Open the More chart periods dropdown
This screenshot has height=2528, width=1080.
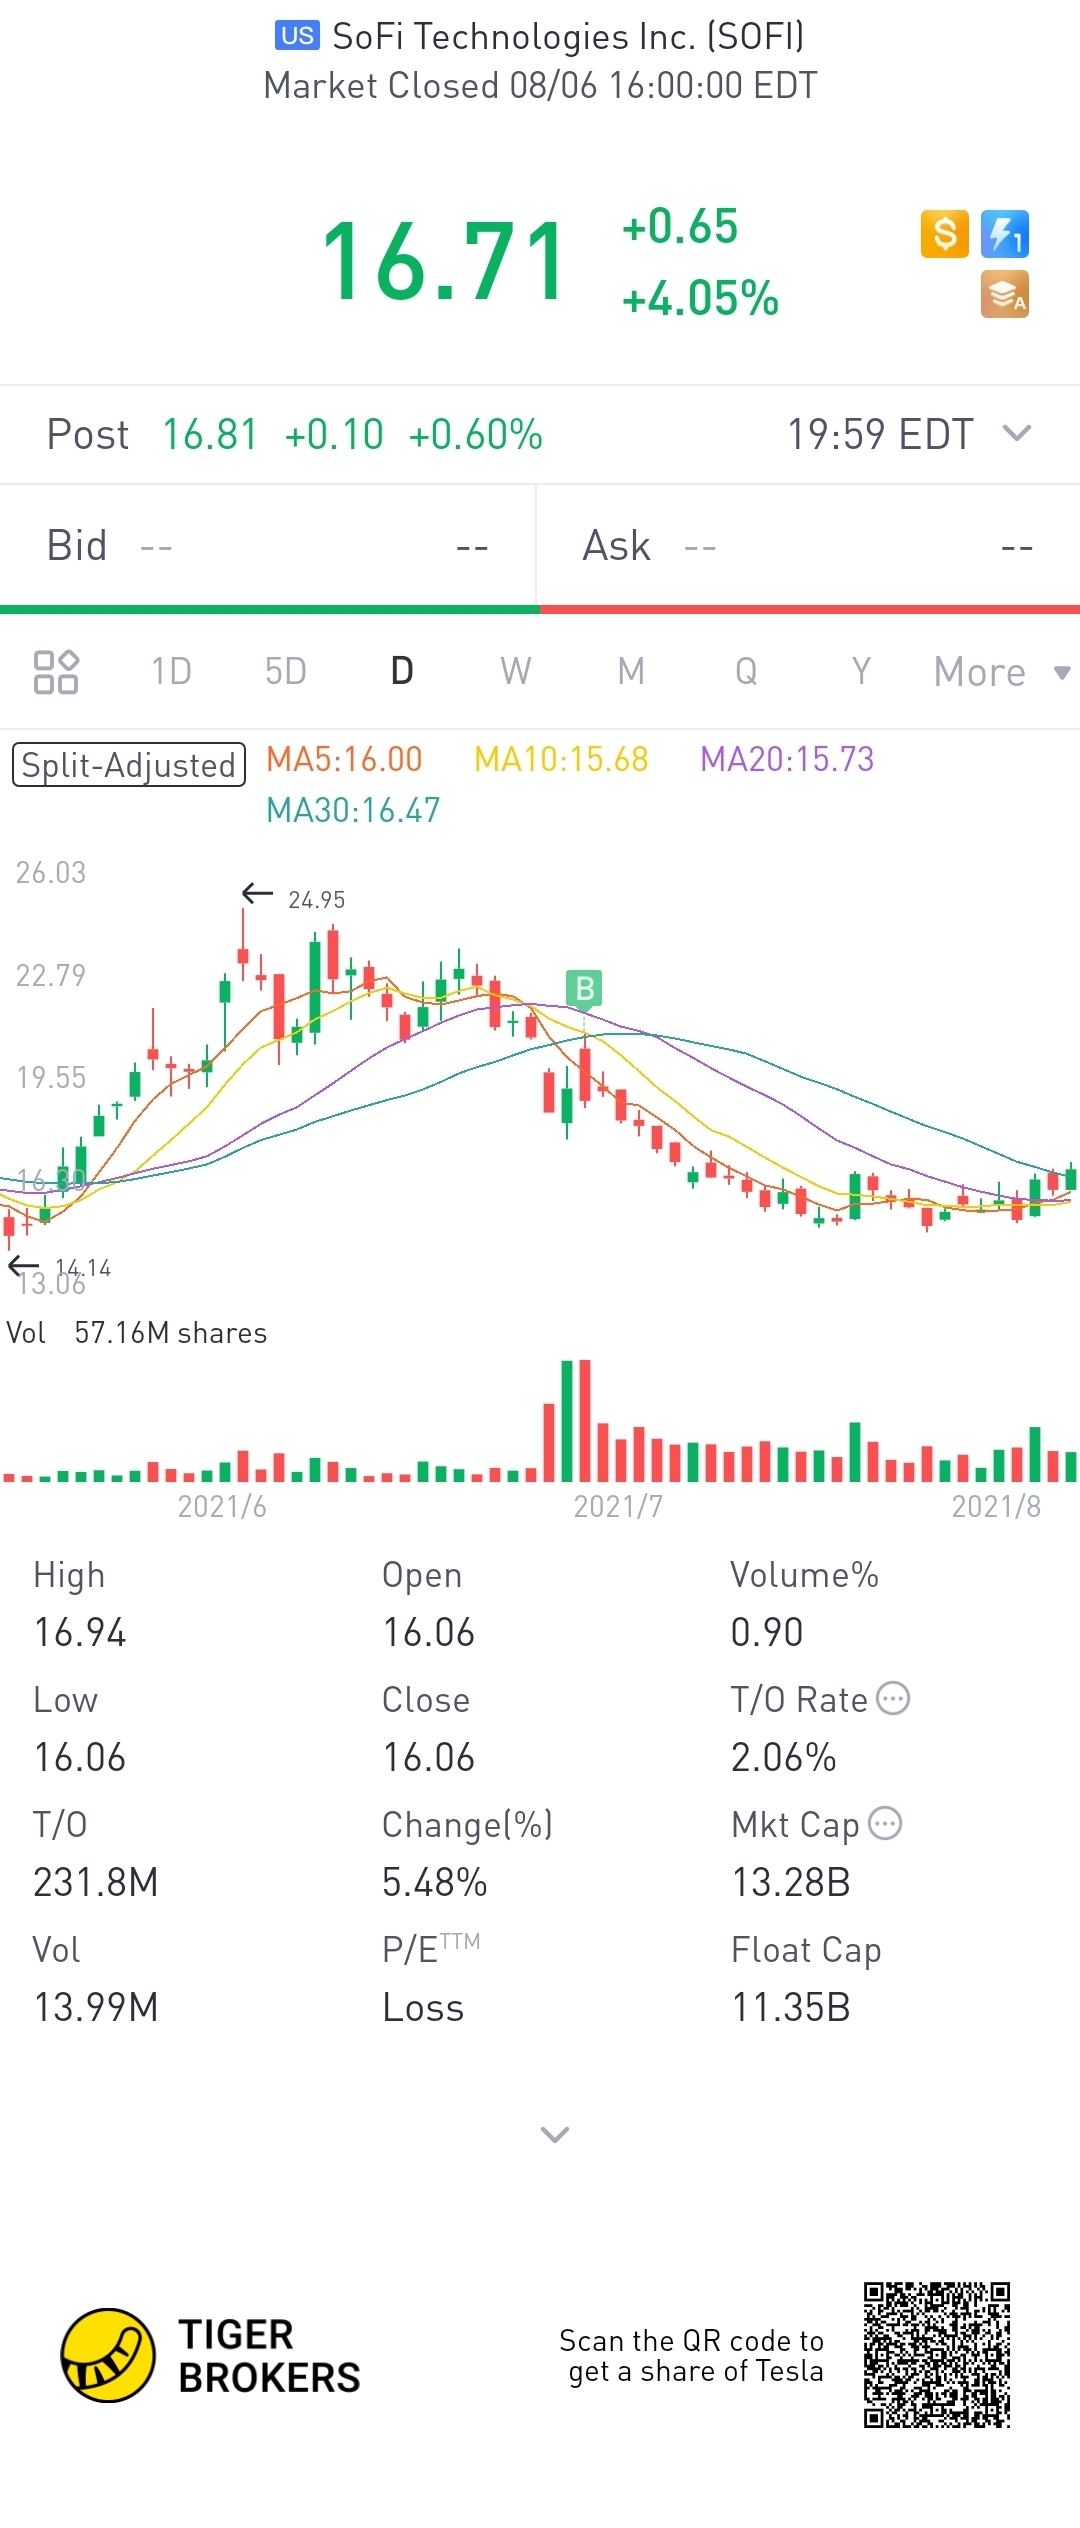1002,672
